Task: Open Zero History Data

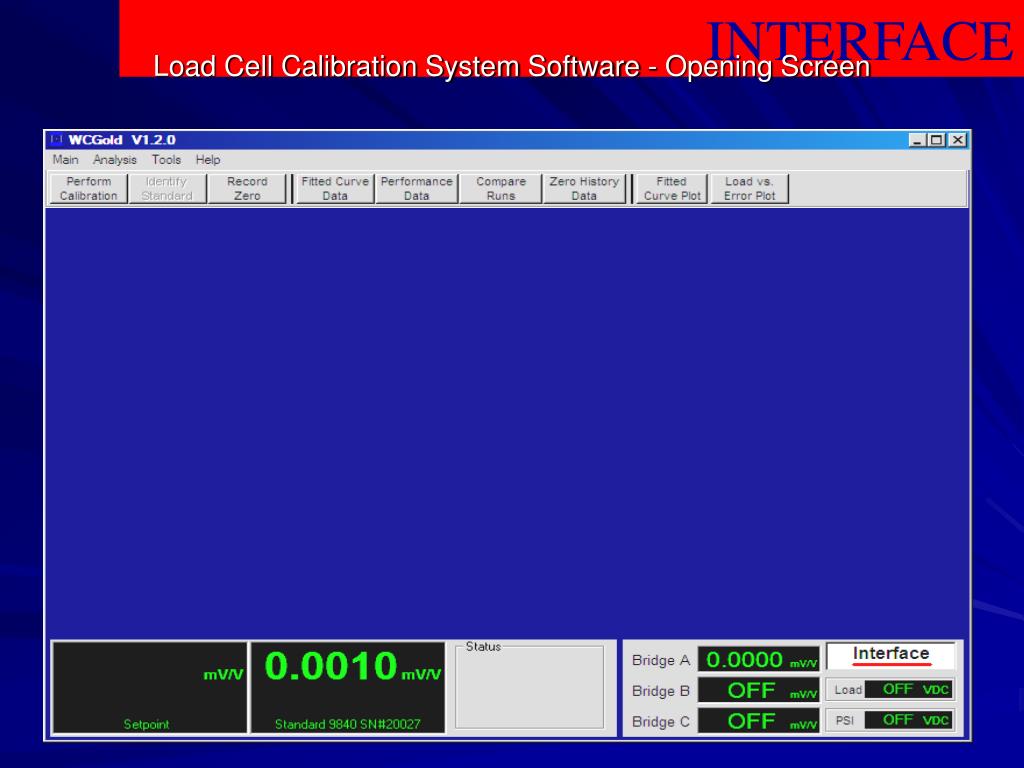Action: tap(584, 189)
